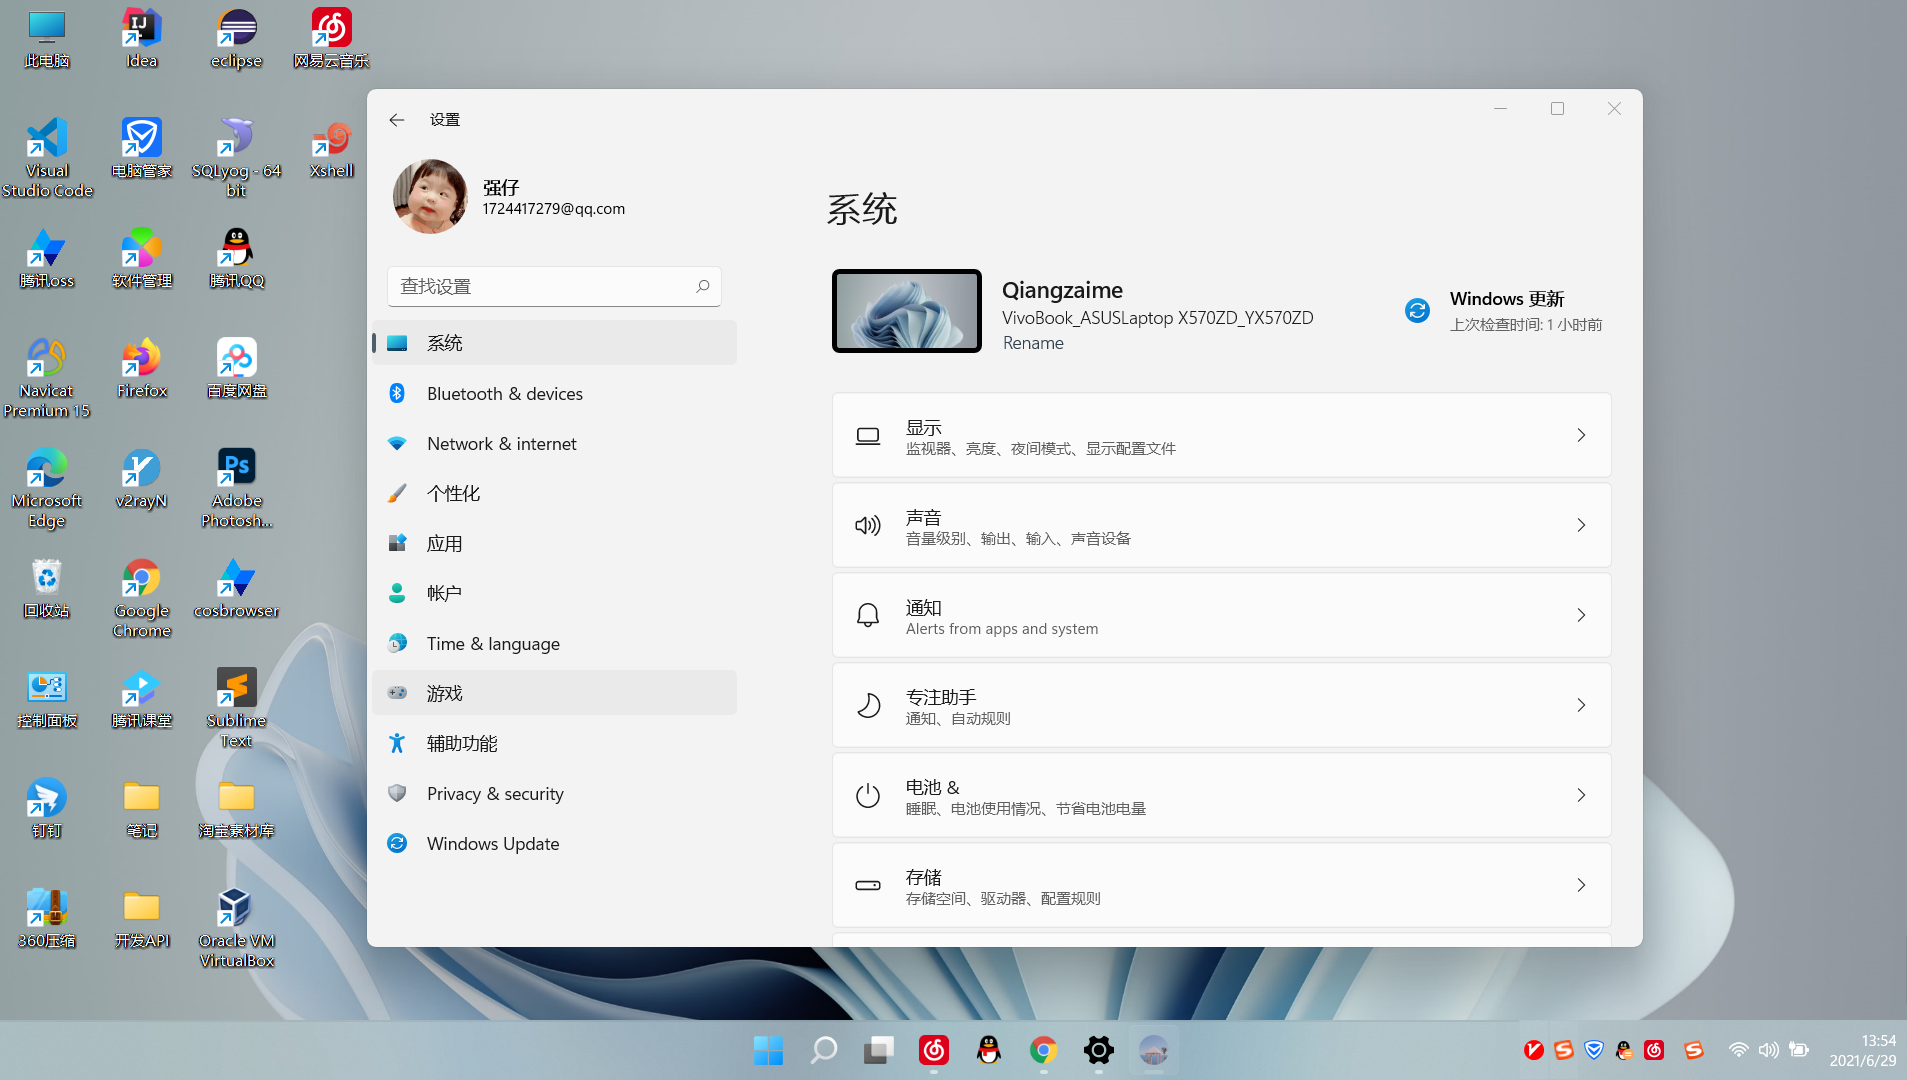Expand the 声音 sound settings chevron
1907x1080 pixels.
[x=1581, y=525]
